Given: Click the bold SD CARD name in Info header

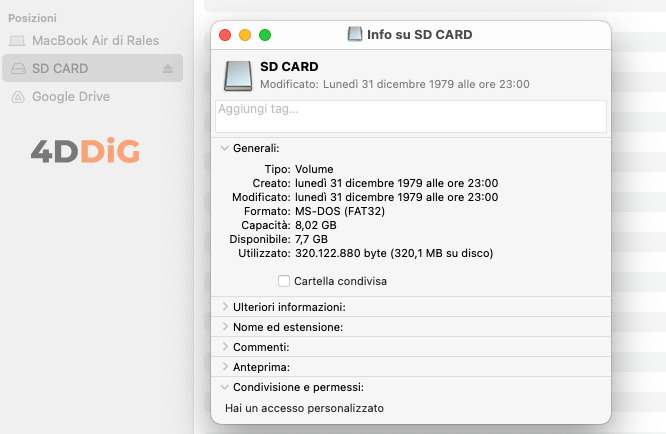Looking at the screenshot, I should (x=289, y=67).
